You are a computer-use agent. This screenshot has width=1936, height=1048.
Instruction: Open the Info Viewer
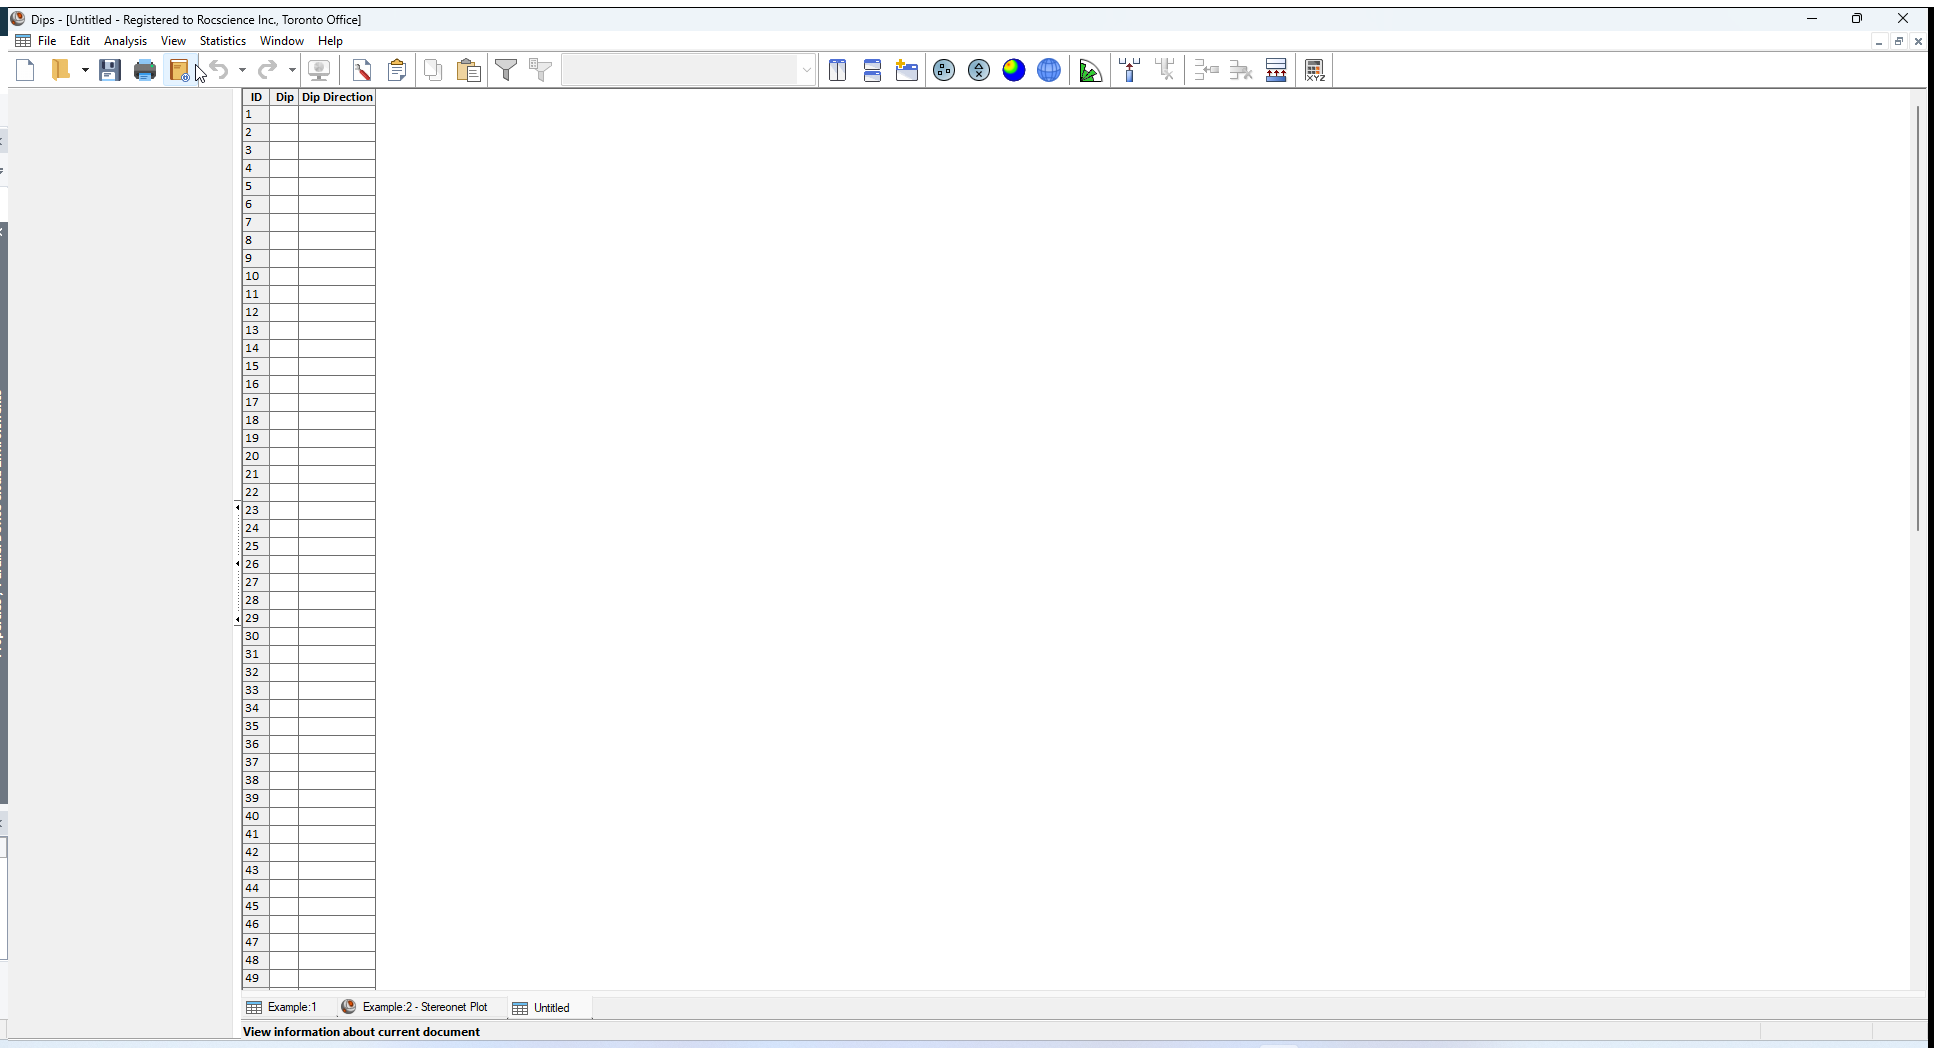[180, 70]
